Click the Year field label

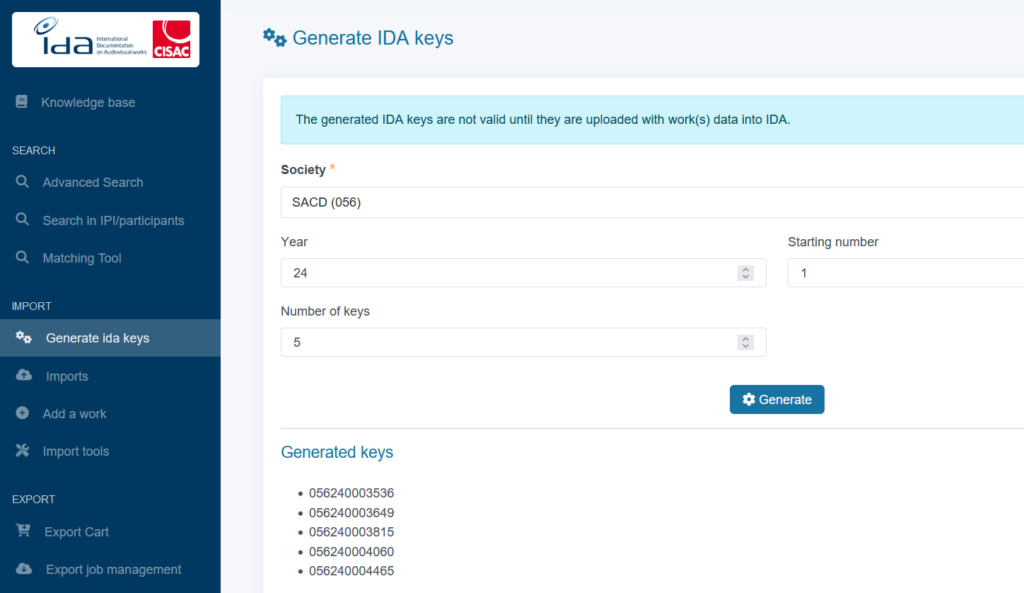pos(294,242)
